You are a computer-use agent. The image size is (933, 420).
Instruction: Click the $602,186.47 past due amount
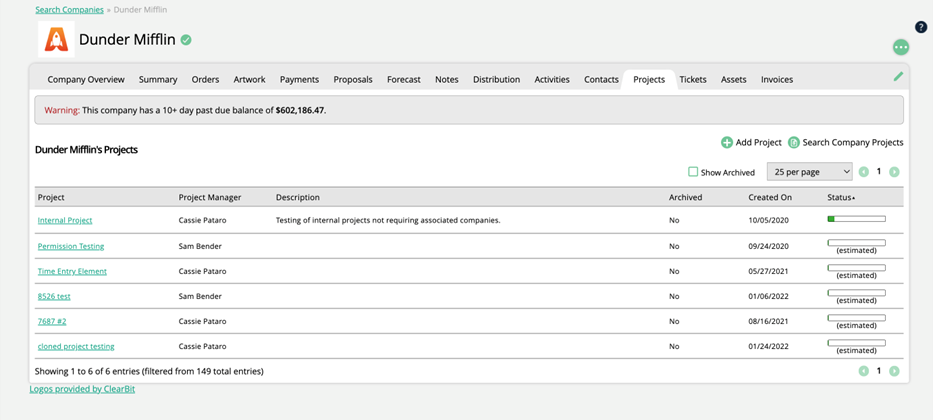(300, 111)
